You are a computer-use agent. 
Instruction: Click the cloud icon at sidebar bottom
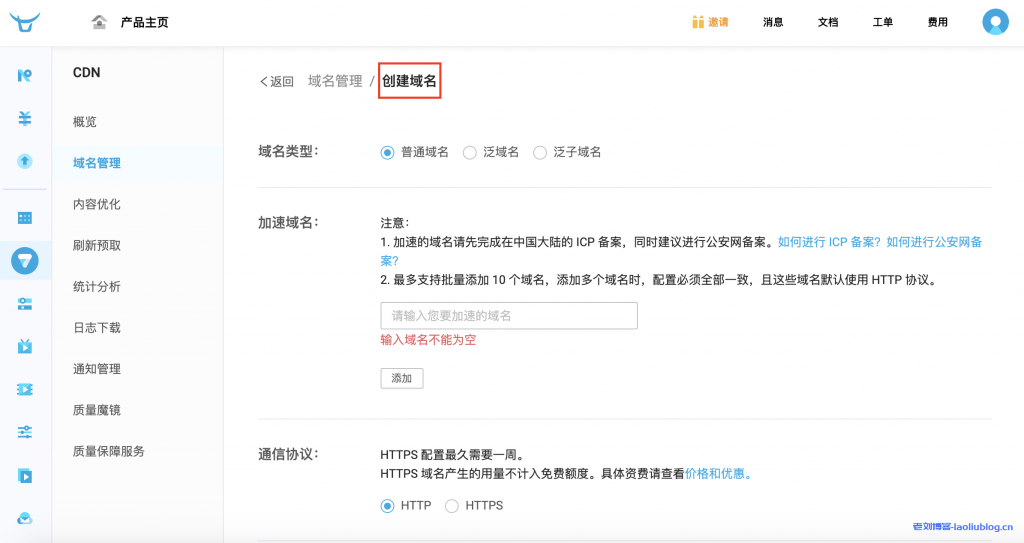click(25, 518)
